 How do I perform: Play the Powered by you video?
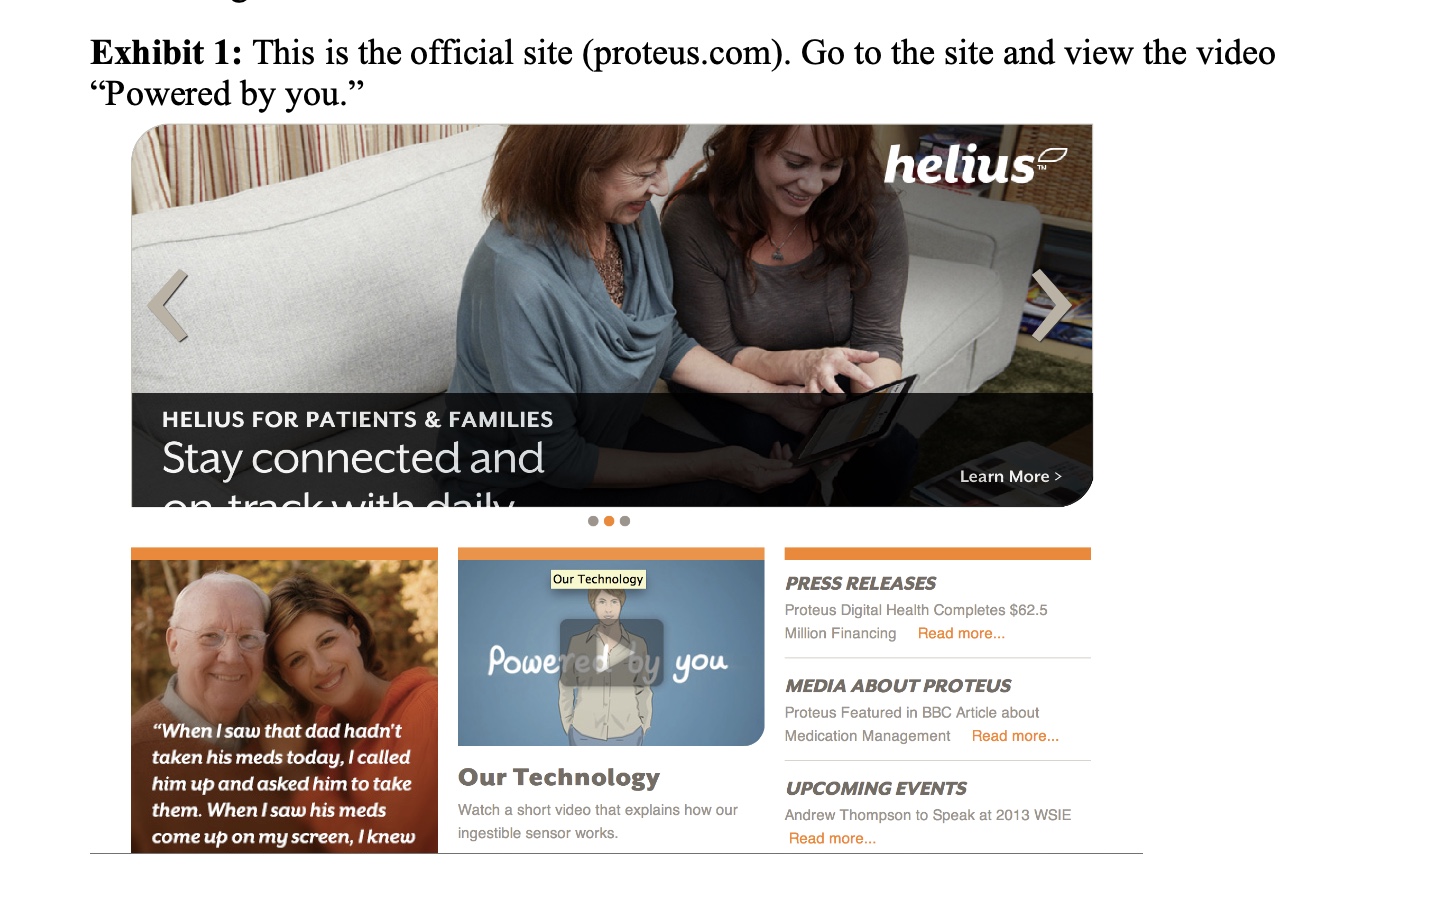click(x=611, y=653)
